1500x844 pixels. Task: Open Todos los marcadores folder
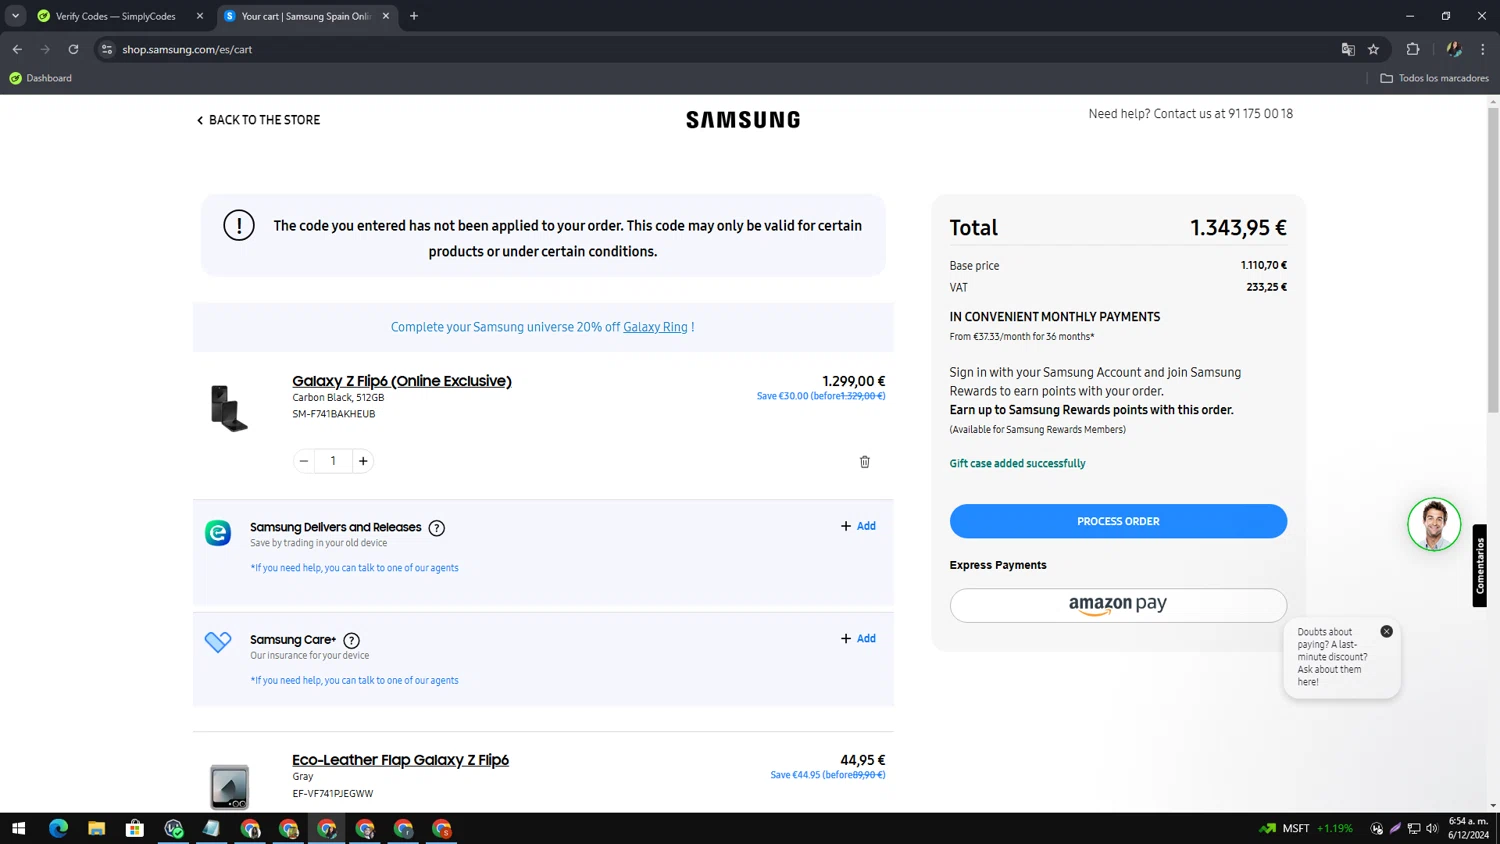pos(1434,78)
